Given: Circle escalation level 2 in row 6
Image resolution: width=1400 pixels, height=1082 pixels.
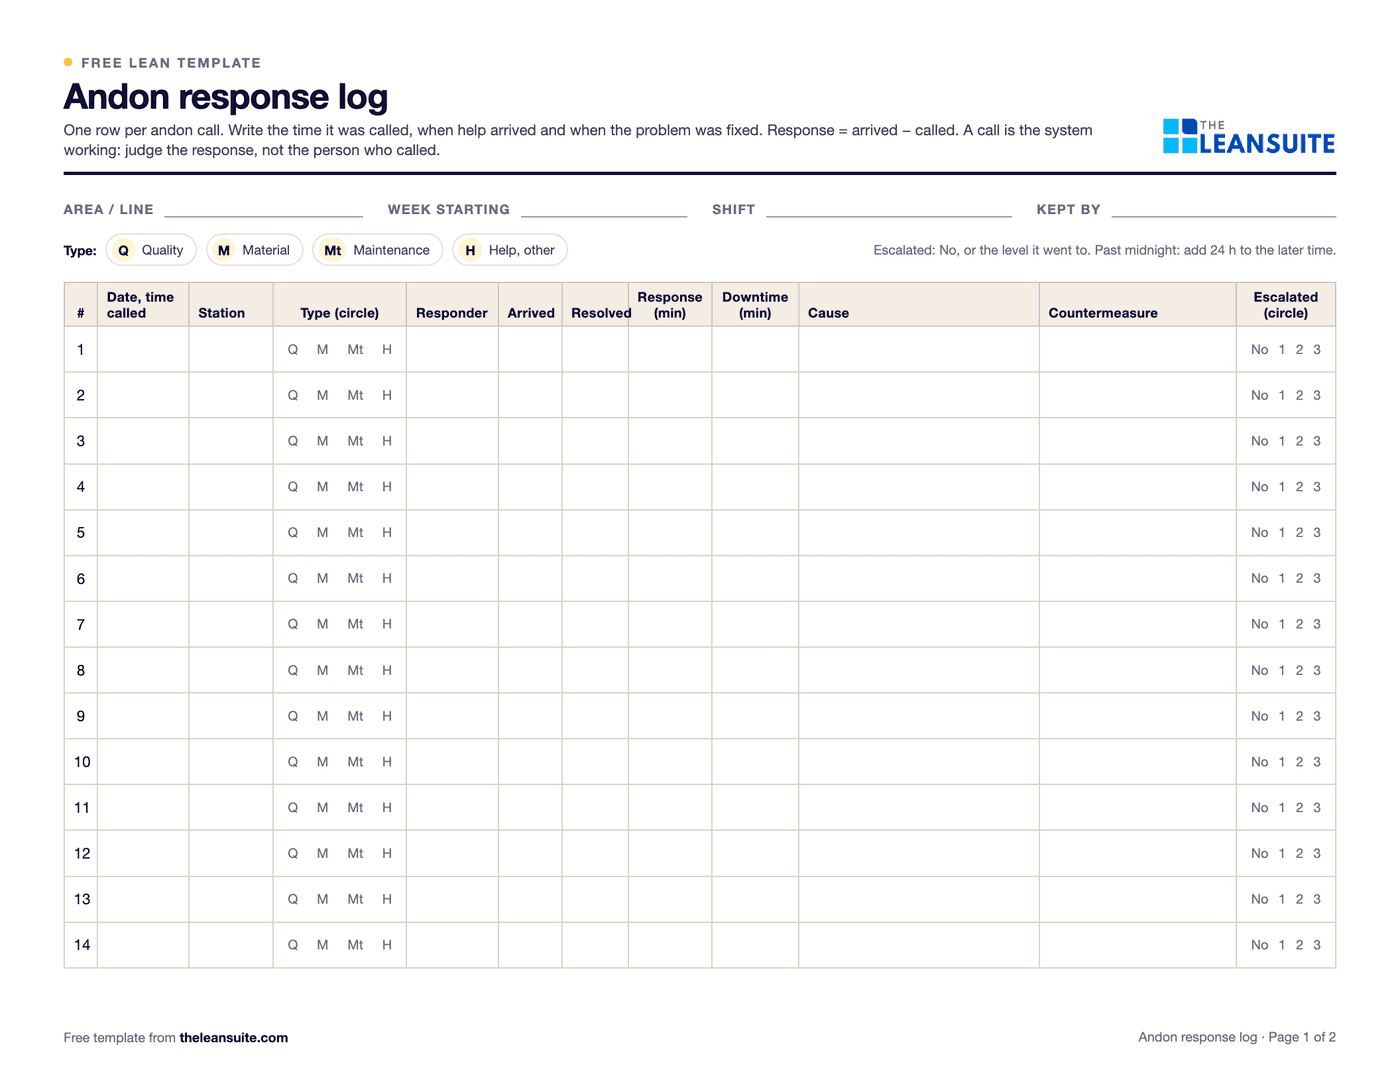Looking at the screenshot, I should (1300, 579).
